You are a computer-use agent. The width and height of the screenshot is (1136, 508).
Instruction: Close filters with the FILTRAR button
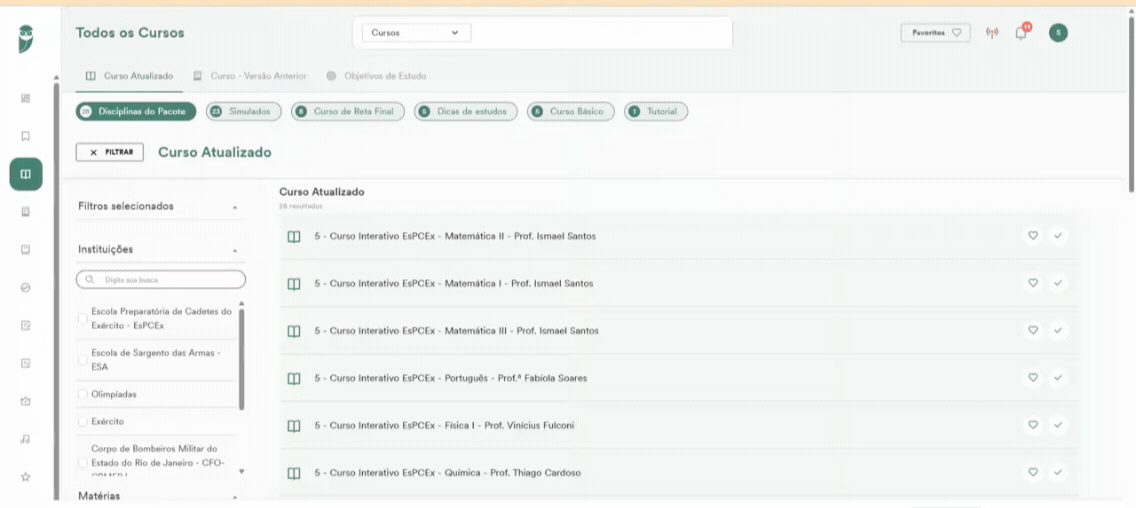coord(109,152)
